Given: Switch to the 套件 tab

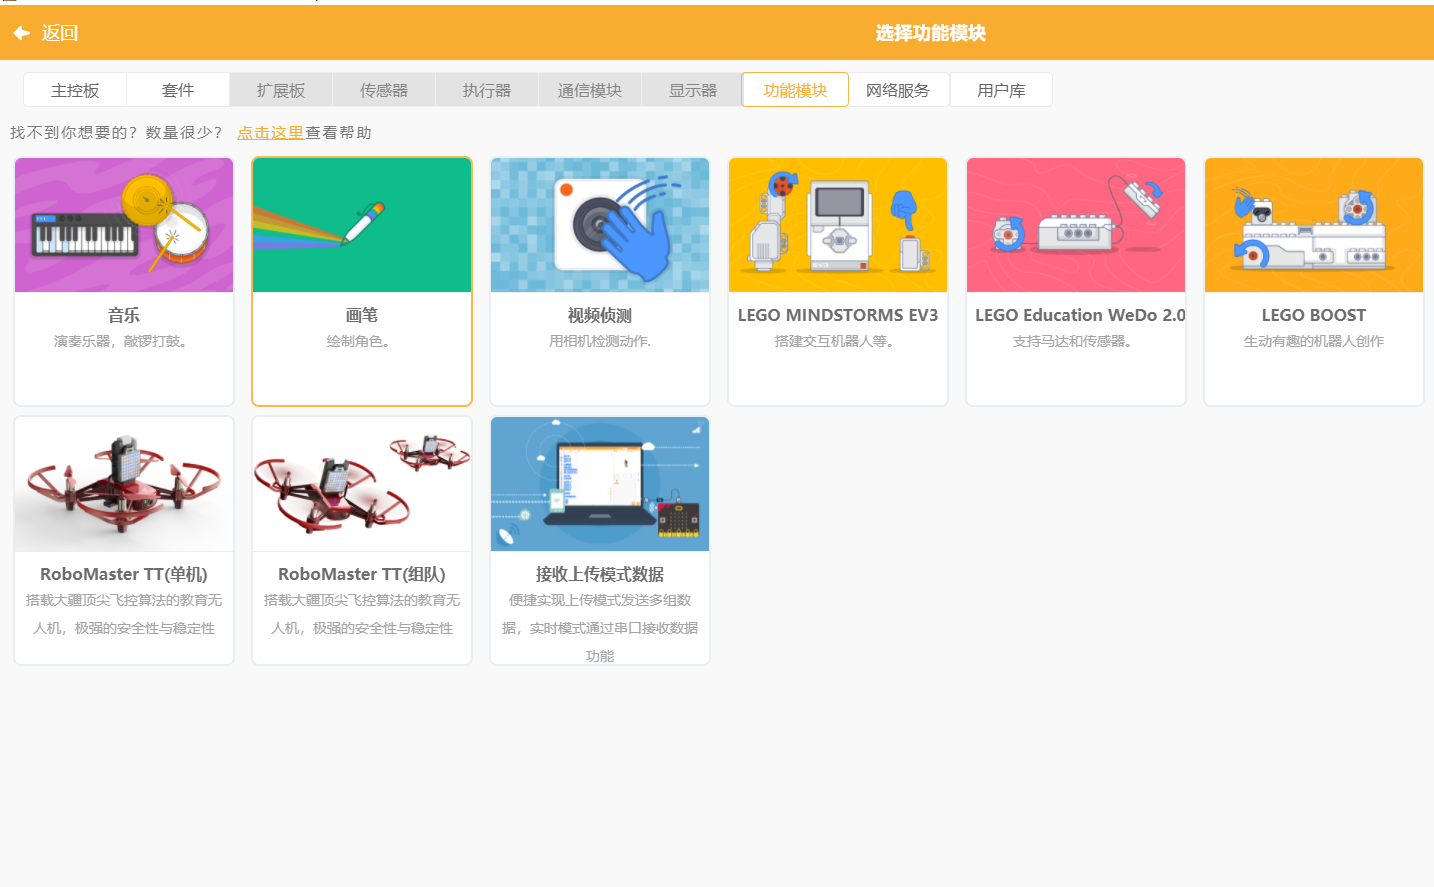Looking at the screenshot, I should tap(178, 90).
